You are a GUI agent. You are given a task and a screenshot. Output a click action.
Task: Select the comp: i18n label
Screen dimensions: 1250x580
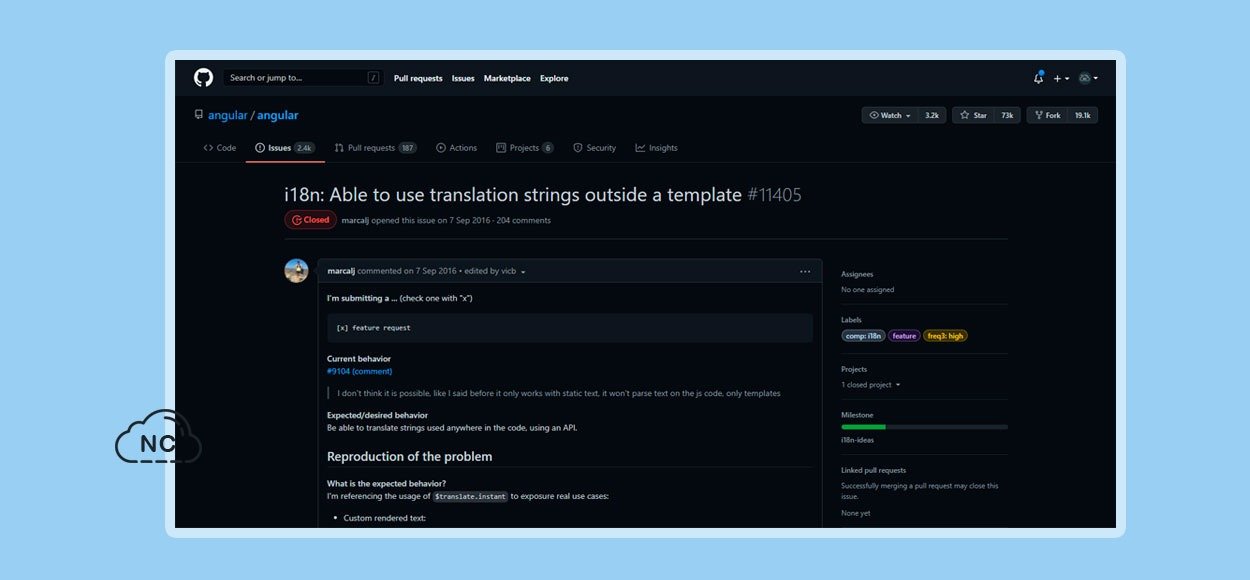(863, 336)
